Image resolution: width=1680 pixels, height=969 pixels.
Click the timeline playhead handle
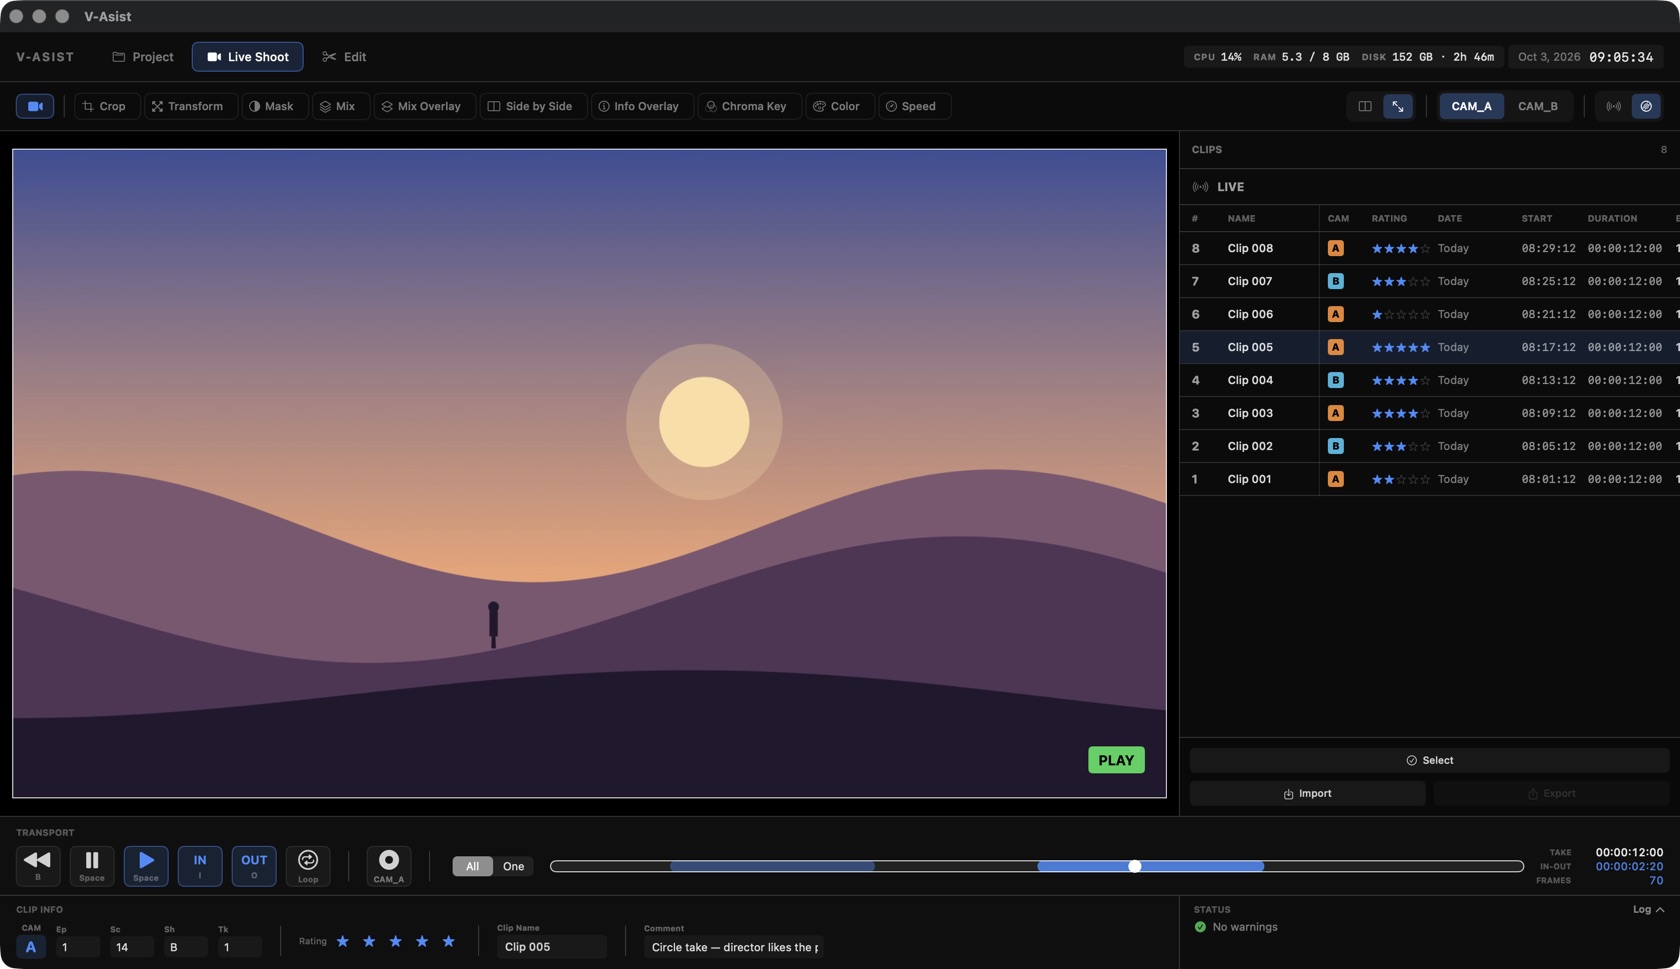(1134, 866)
